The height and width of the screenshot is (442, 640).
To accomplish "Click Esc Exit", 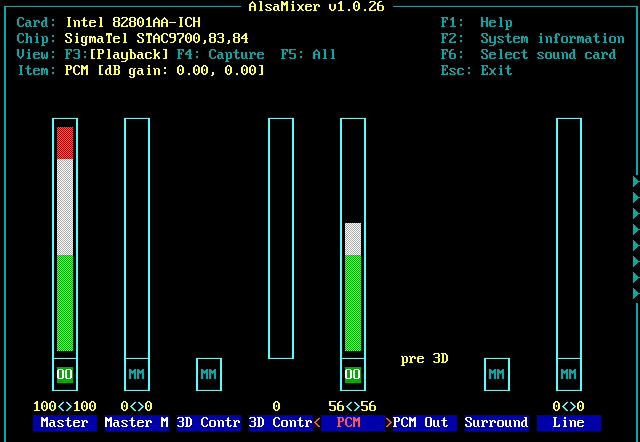I will tap(476, 71).
